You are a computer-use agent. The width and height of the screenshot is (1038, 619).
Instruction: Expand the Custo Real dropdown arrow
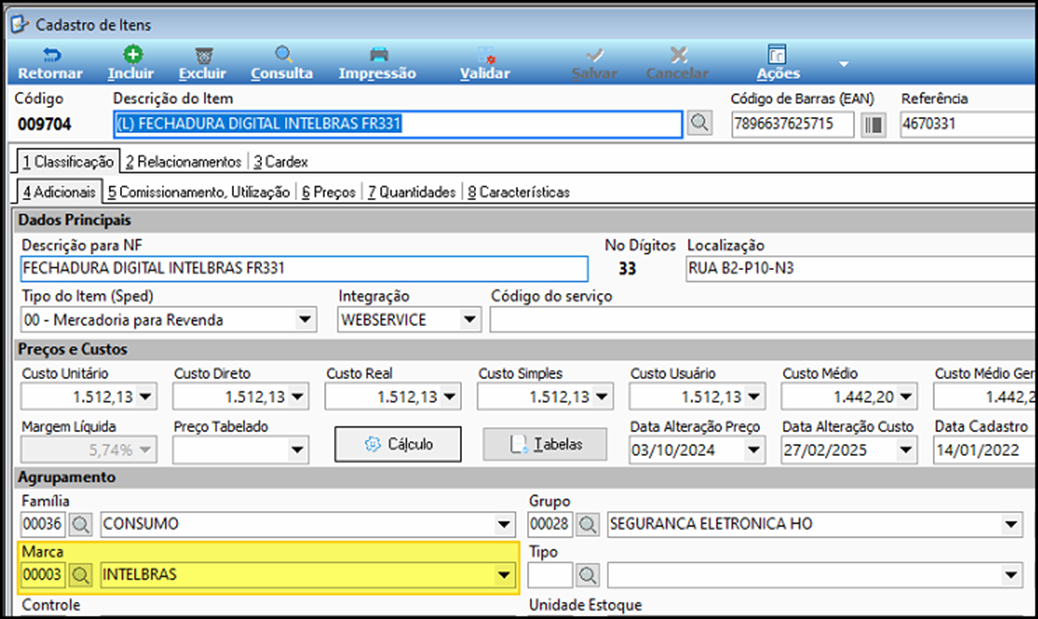(450, 397)
